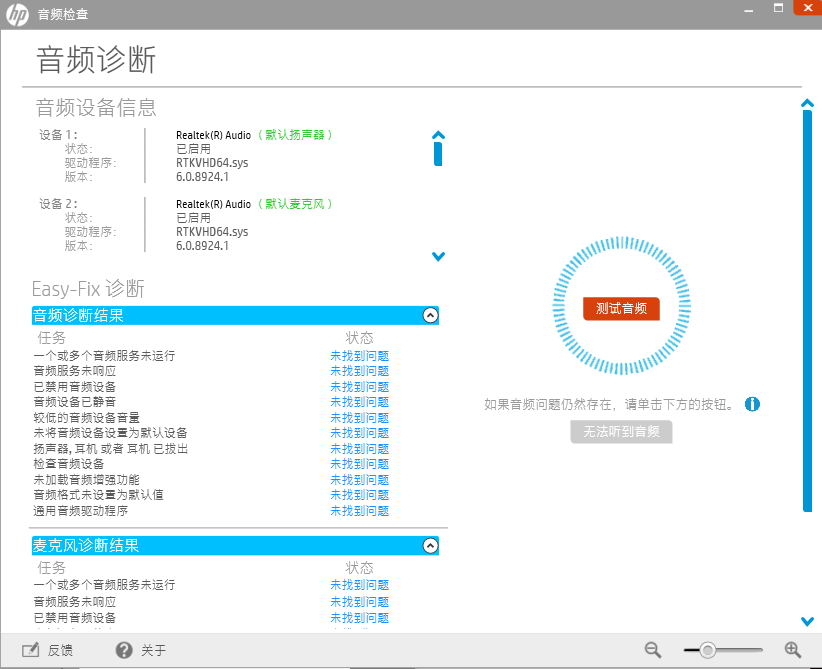
Task: Click 未找到问题 beside 音频服务未响应 under microphone results
Action: pos(359,601)
